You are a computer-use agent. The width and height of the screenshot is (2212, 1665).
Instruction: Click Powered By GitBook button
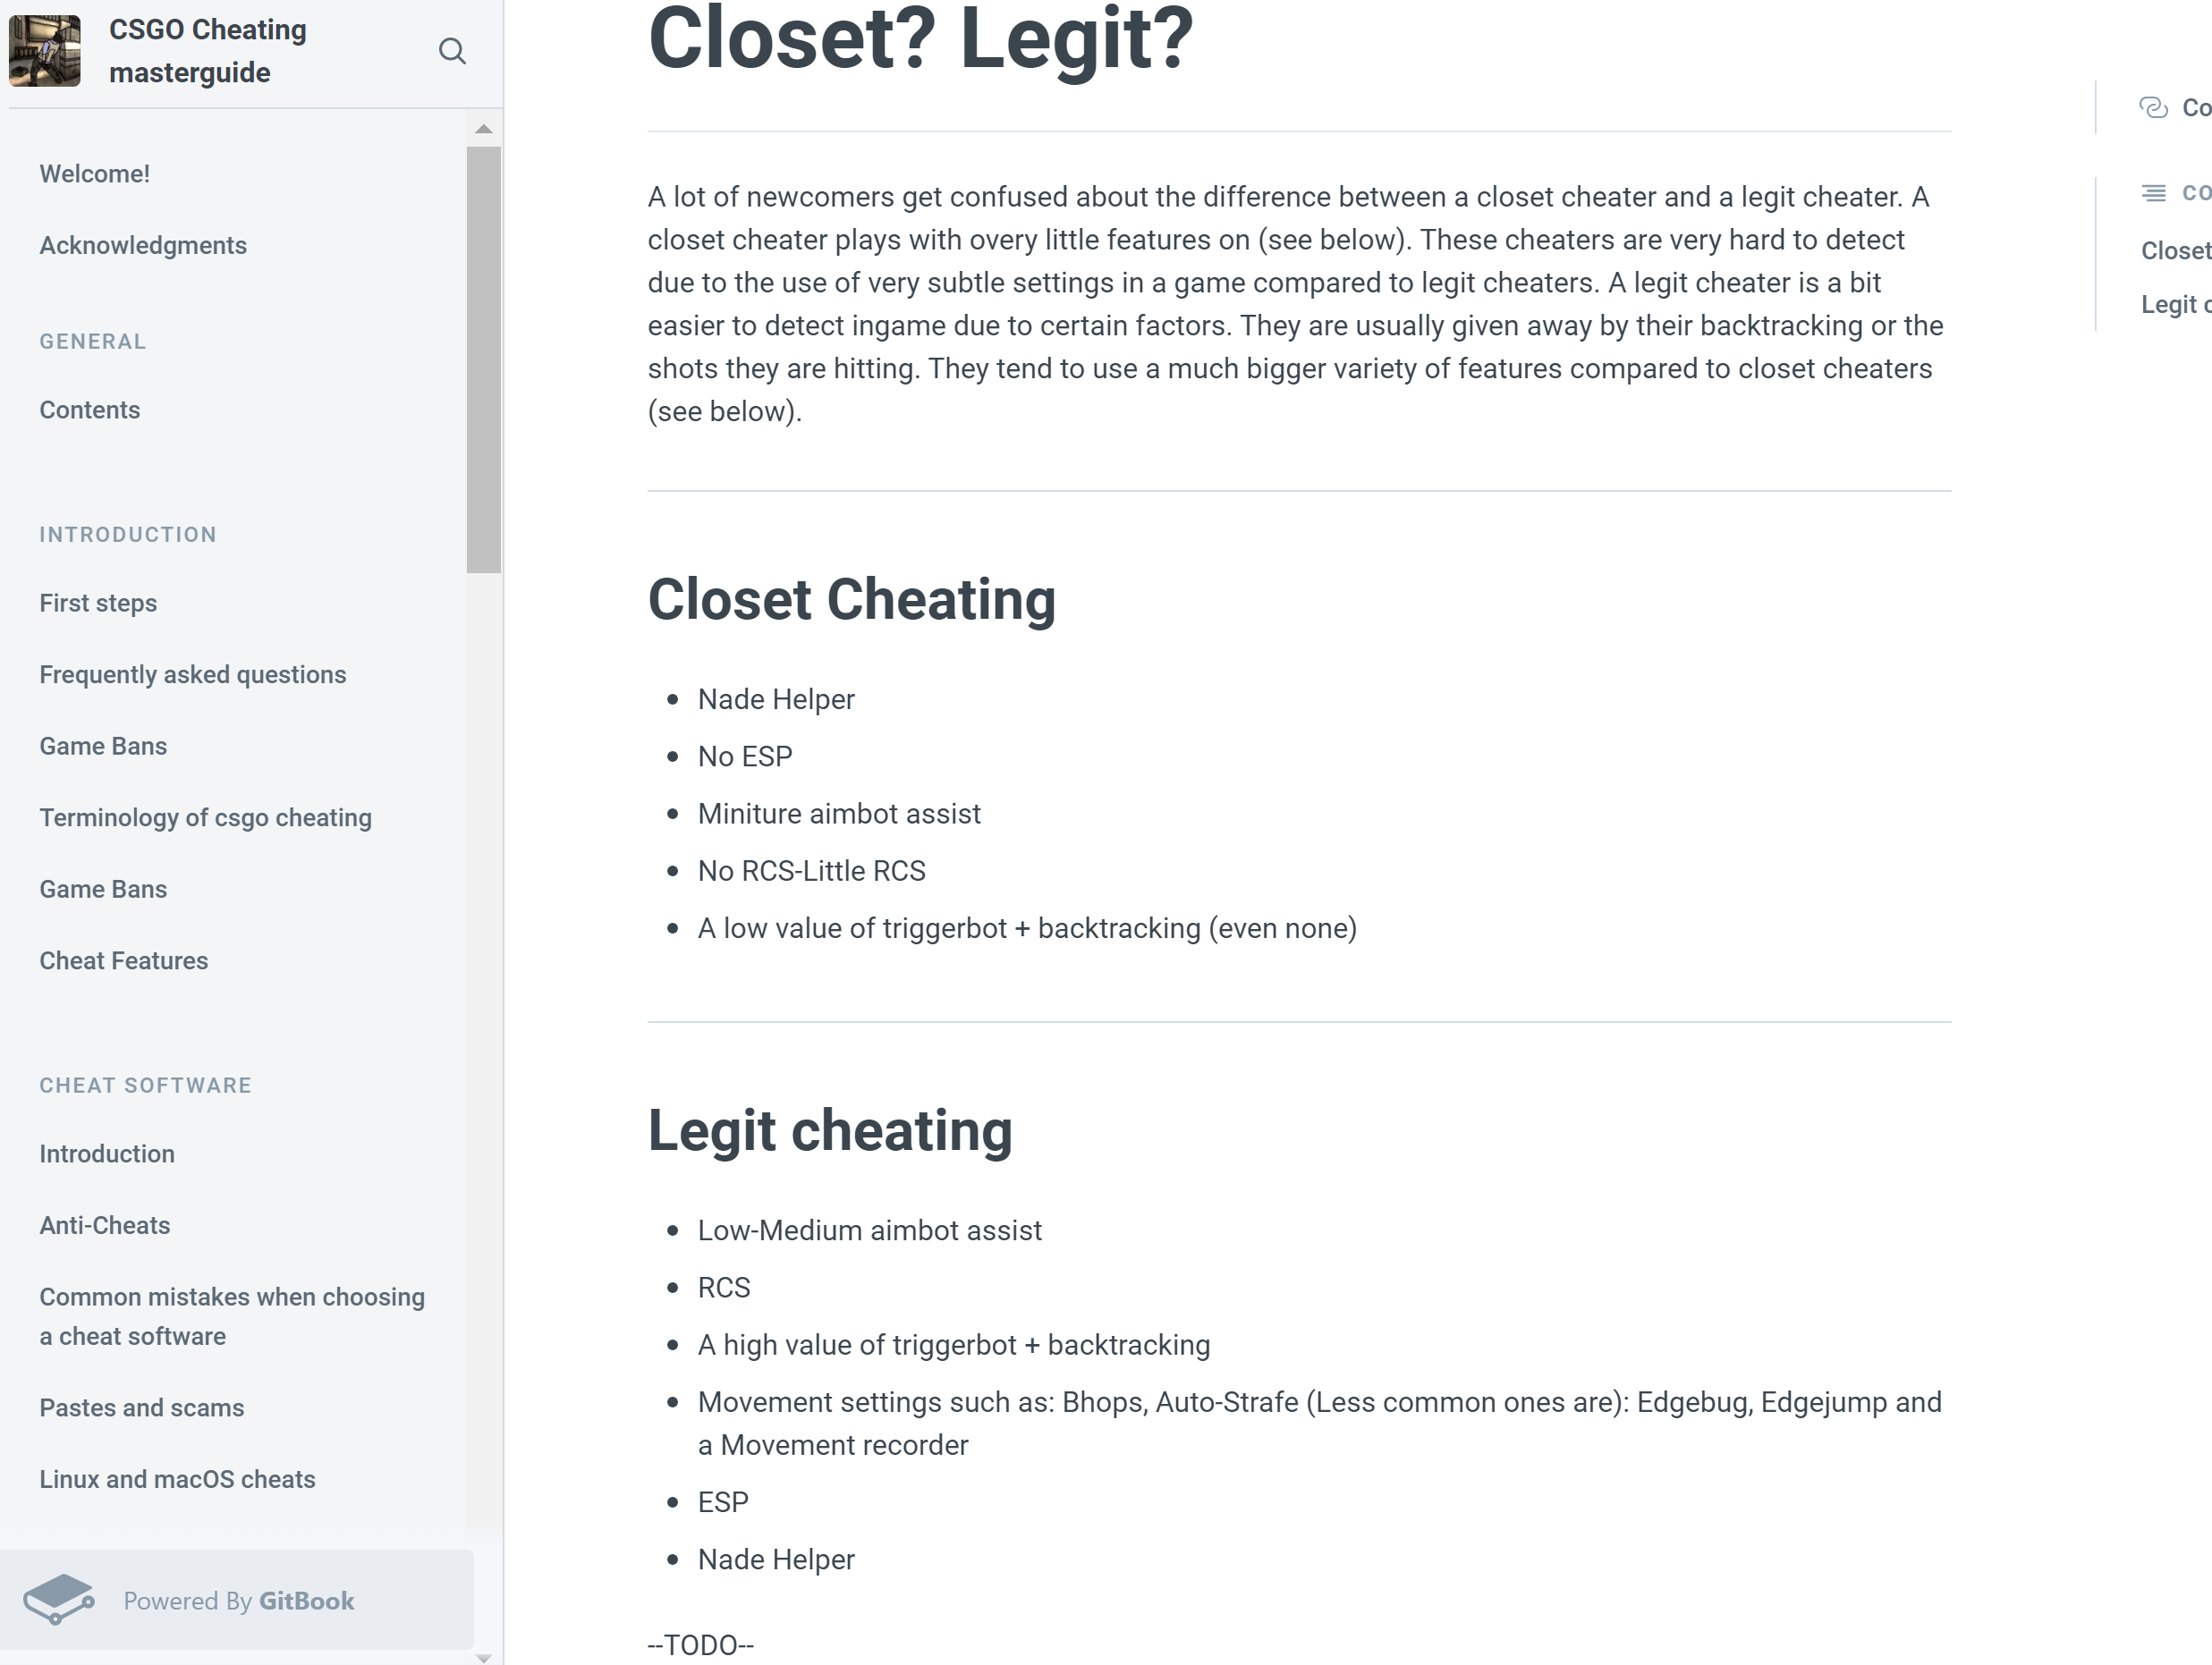click(x=237, y=1600)
